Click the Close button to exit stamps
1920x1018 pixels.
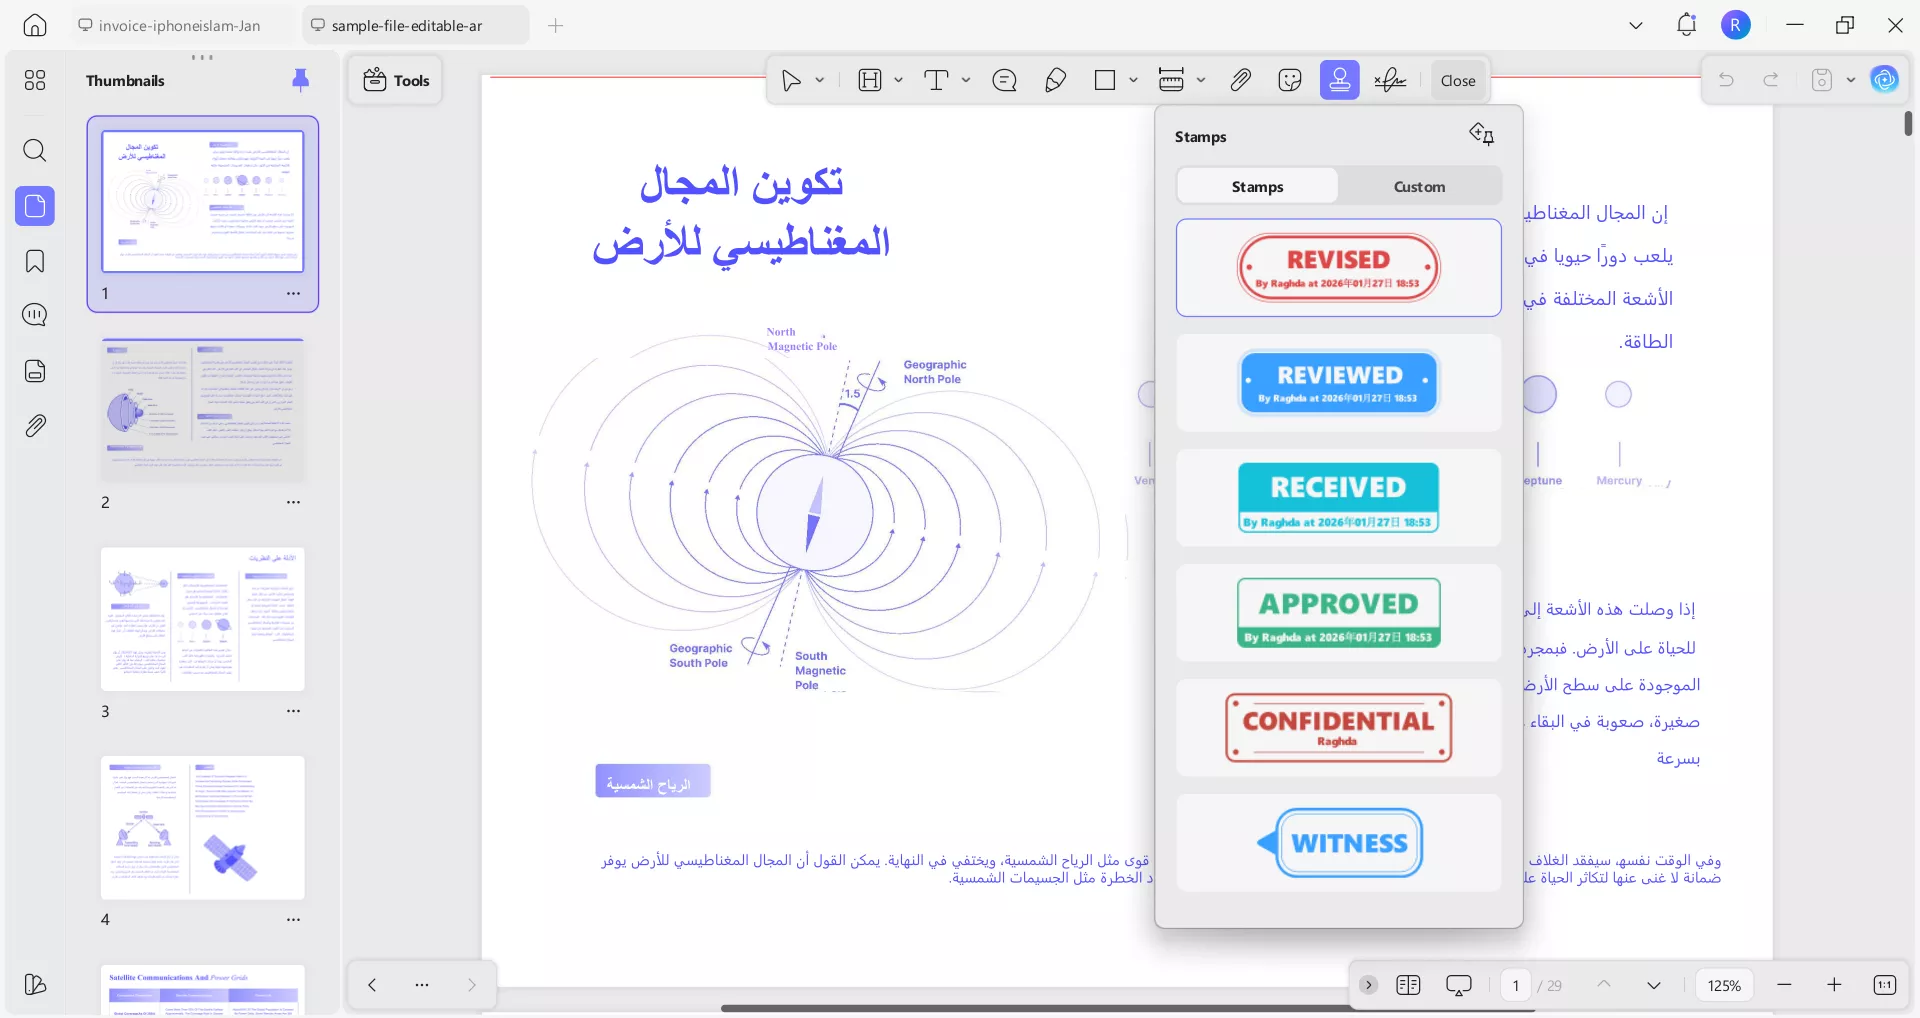1457,80
